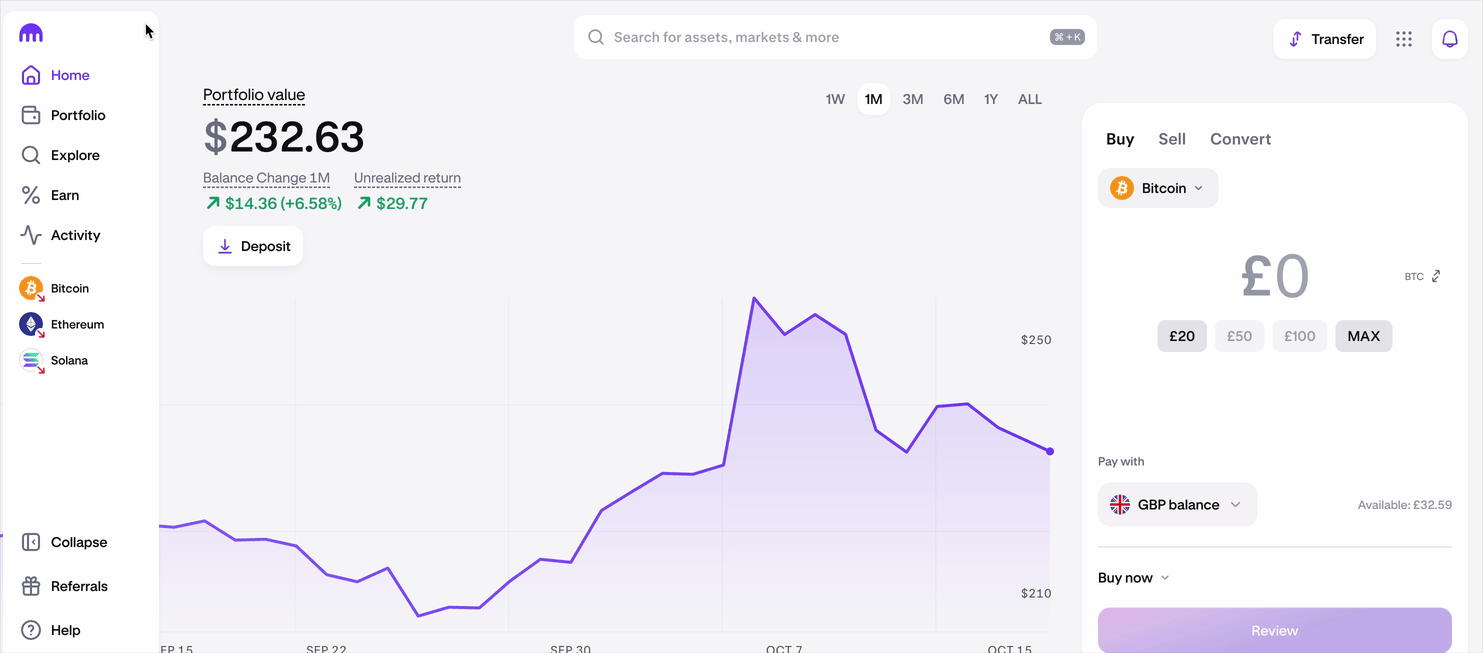The height and width of the screenshot is (653, 1483).
Task: Click the asset search field
Action: point(835,37)
